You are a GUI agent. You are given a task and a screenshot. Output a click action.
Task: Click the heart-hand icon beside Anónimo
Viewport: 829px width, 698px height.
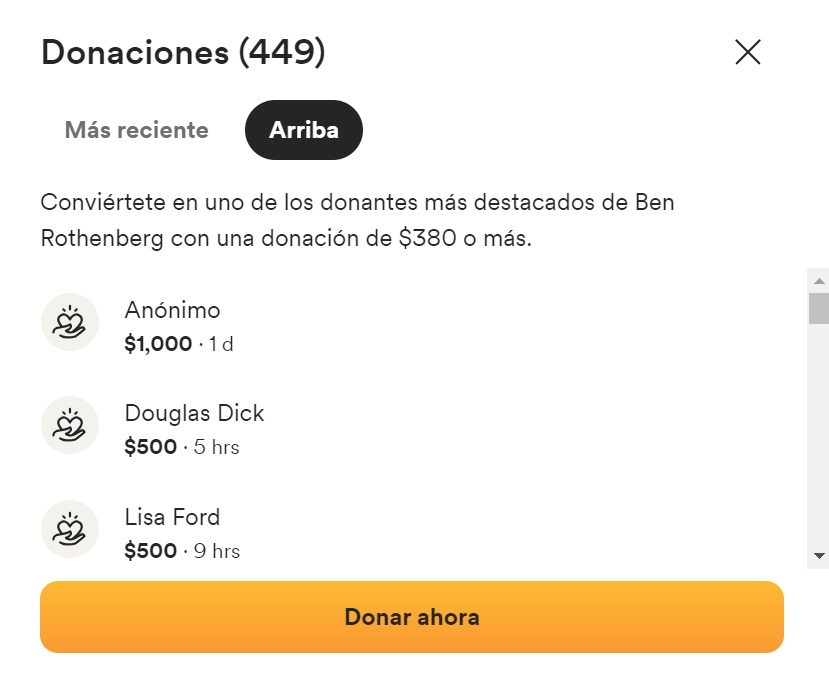coord(69,322)
